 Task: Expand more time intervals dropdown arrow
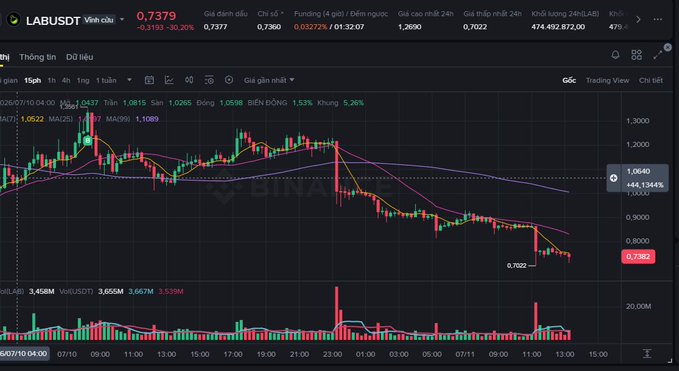pos(129,80)
